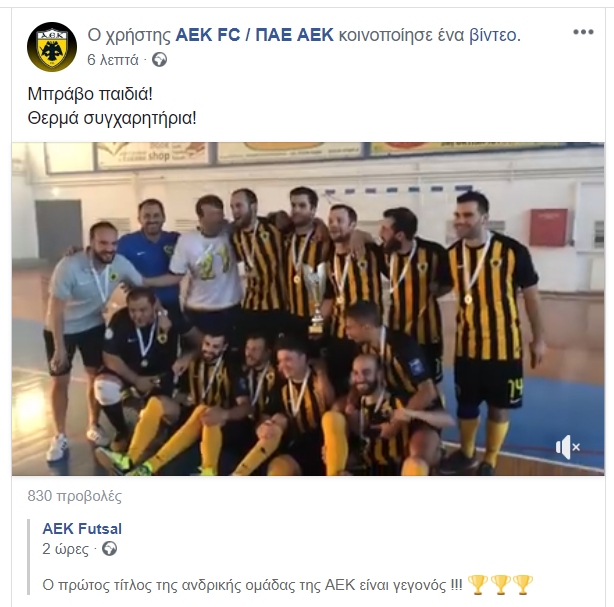Click the 2 ώρες original post timestamp

(65, 549)
